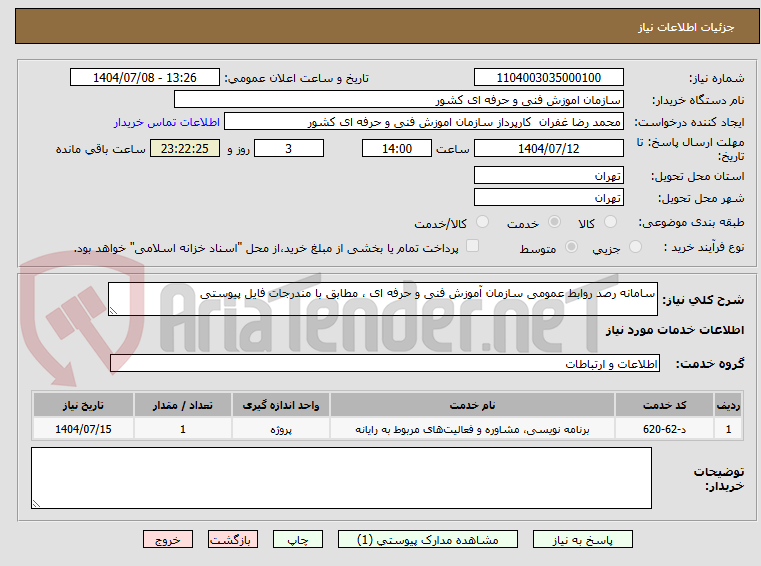The image size is (761, 566).
Task: Click the remaining days field showing 3
Action: (x=289, y=149)
